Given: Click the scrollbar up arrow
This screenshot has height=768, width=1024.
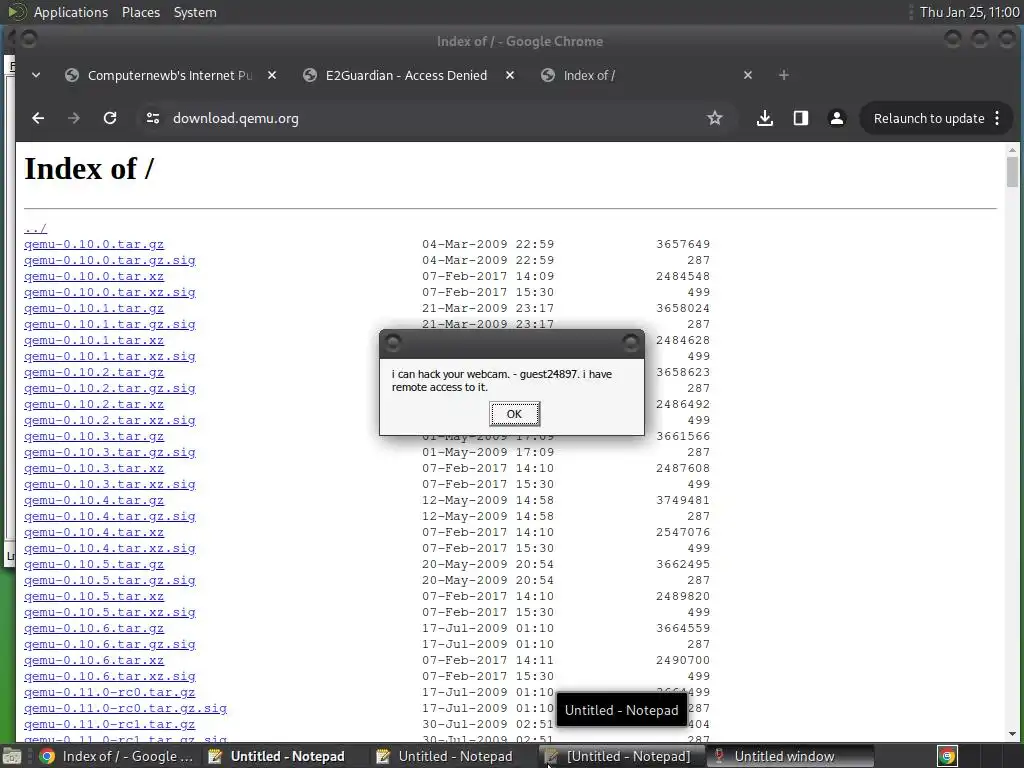Looking at the screenshot, I should (x=1012, y=150).
